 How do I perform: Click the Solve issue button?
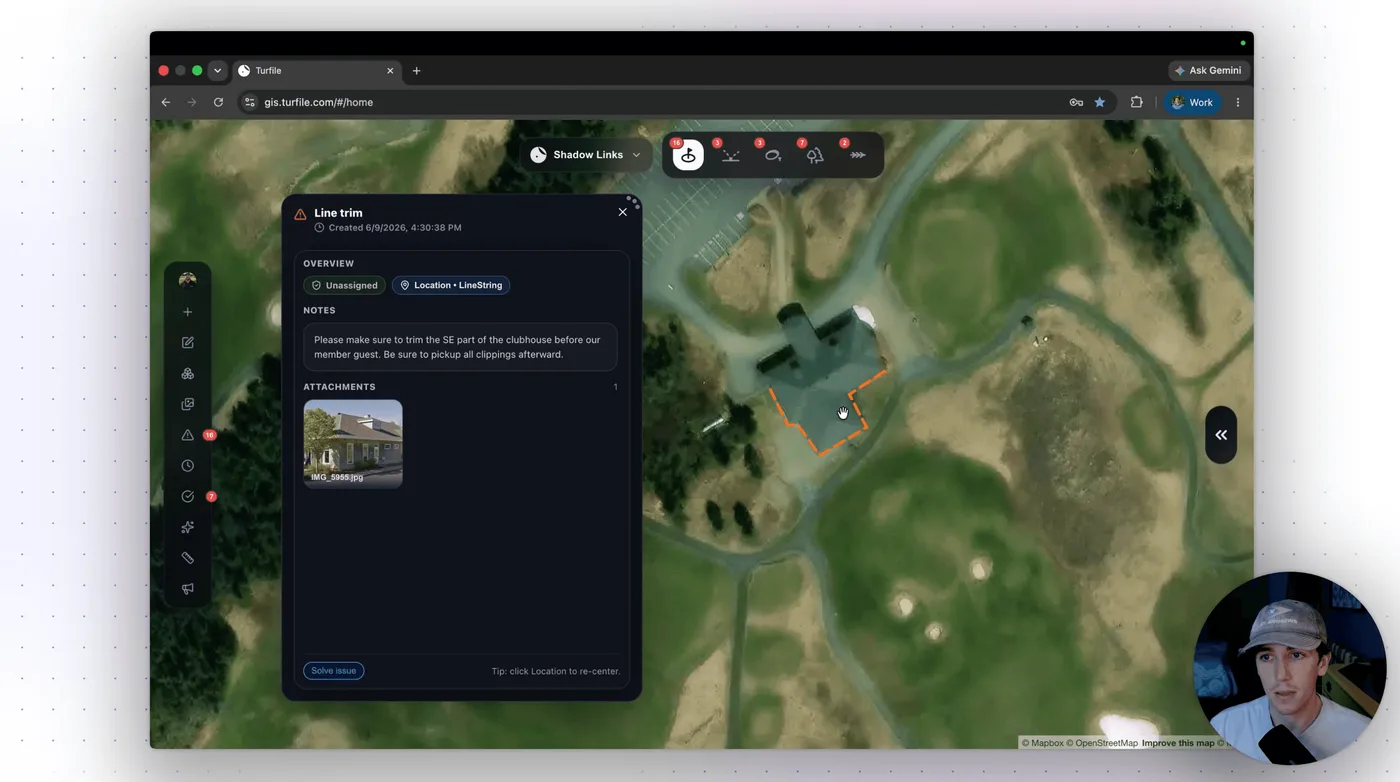click(x=333, y=671)
